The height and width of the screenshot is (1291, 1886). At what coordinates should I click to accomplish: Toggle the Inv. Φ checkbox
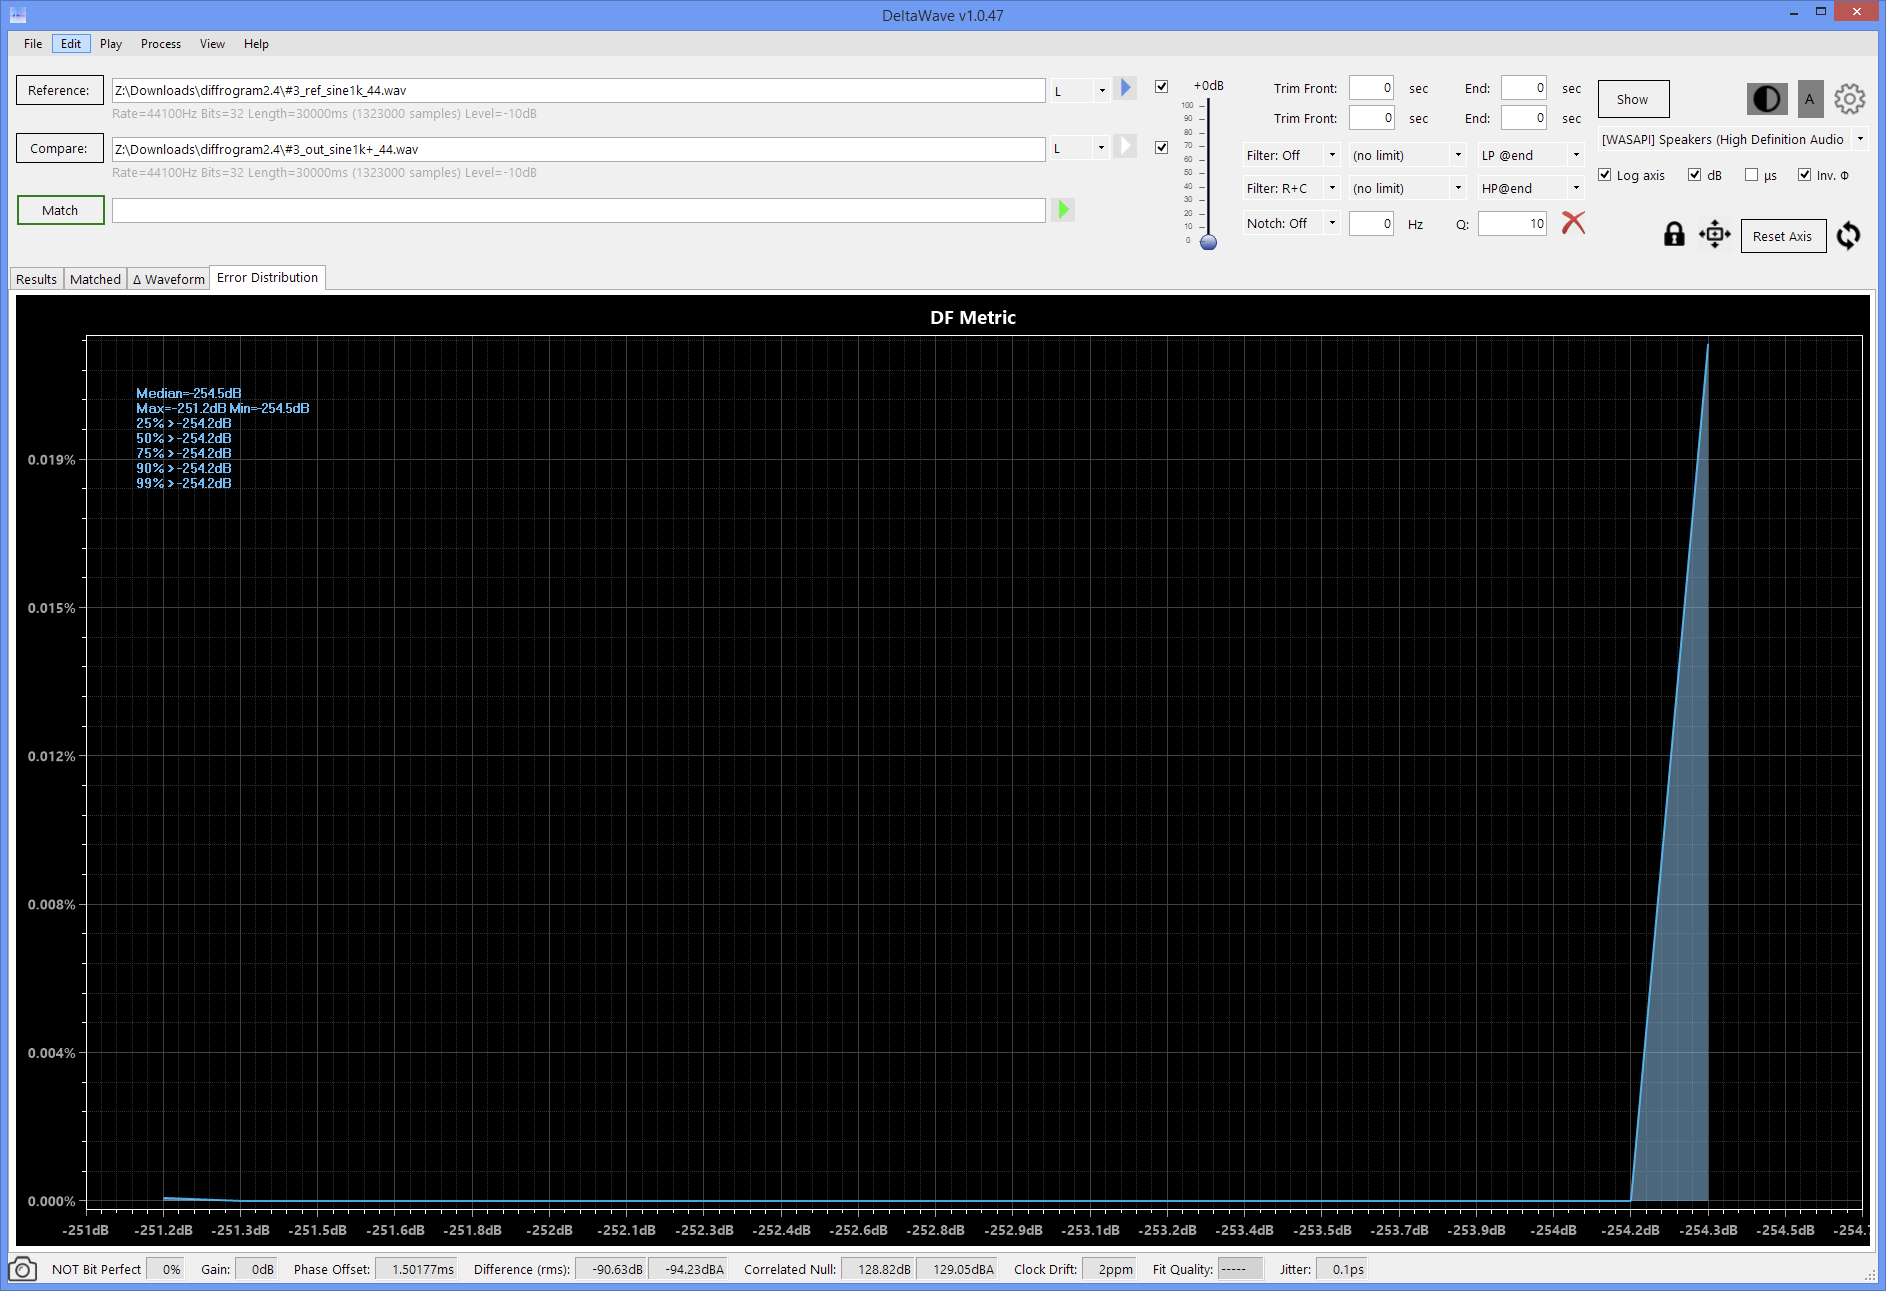pyautogui.click(x=1804, y=175)
